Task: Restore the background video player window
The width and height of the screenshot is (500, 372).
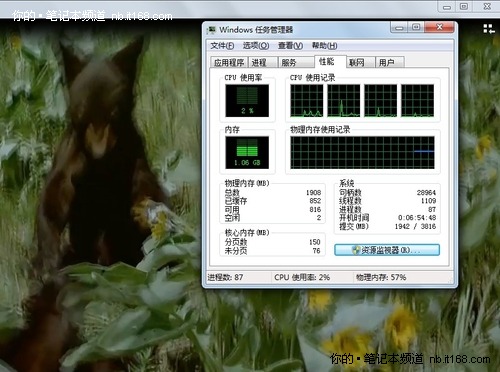Action: pyautogui.click(x=464, y=7)
